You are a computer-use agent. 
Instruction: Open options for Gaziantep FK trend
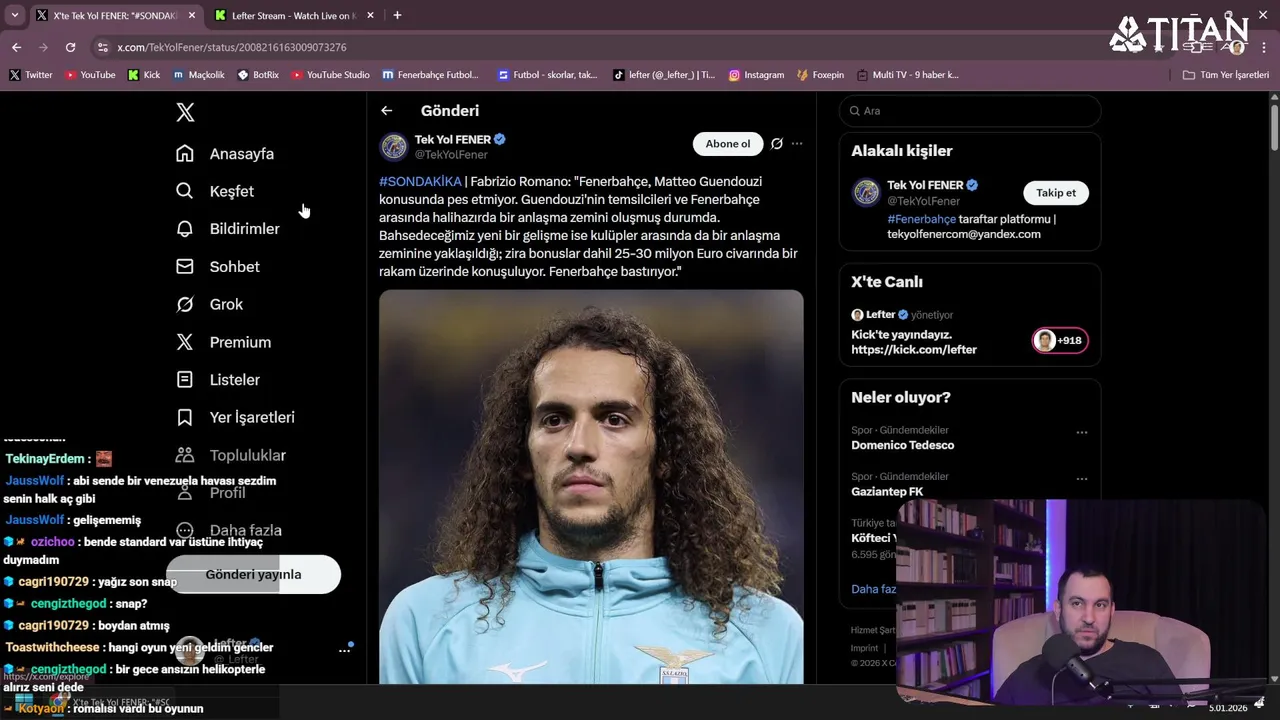1082,479
